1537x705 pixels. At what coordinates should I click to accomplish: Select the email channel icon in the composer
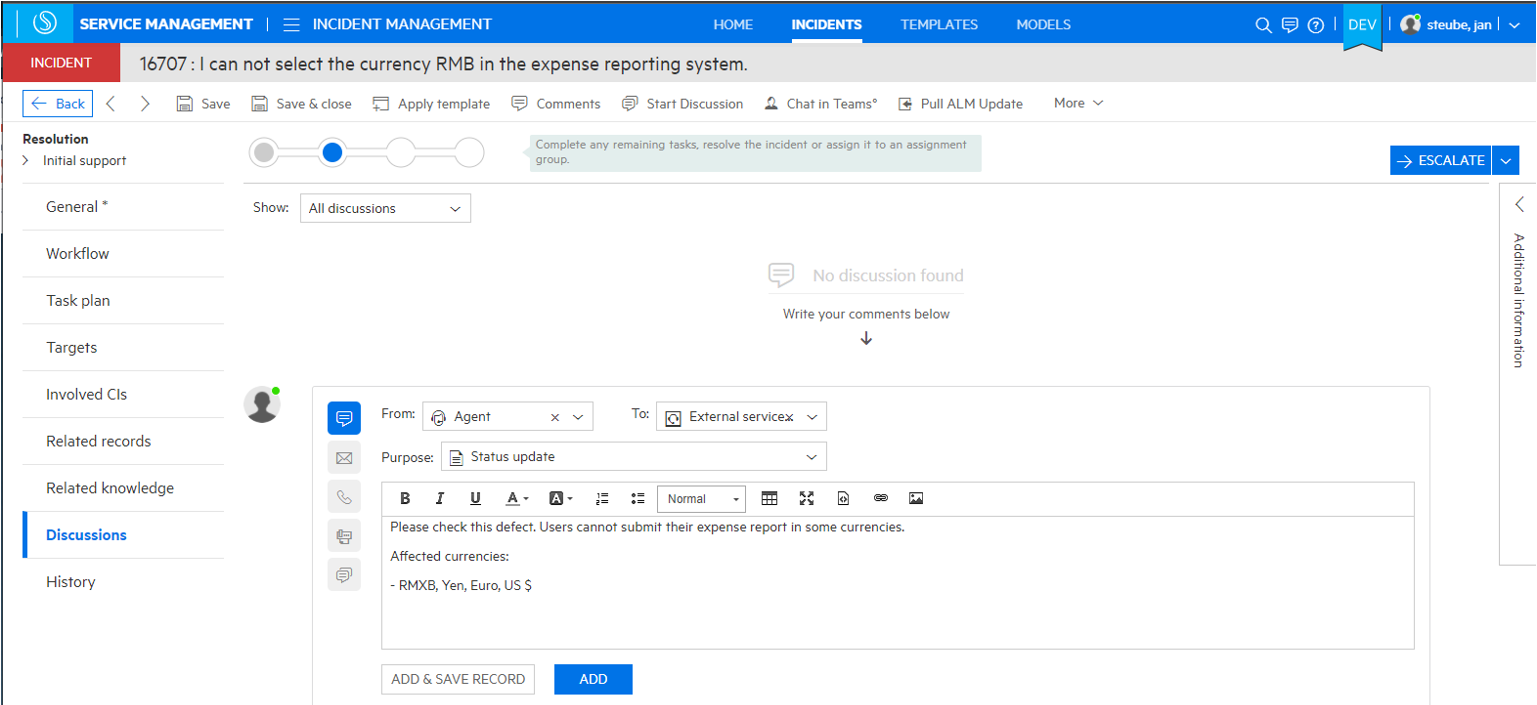coord(344,457)
